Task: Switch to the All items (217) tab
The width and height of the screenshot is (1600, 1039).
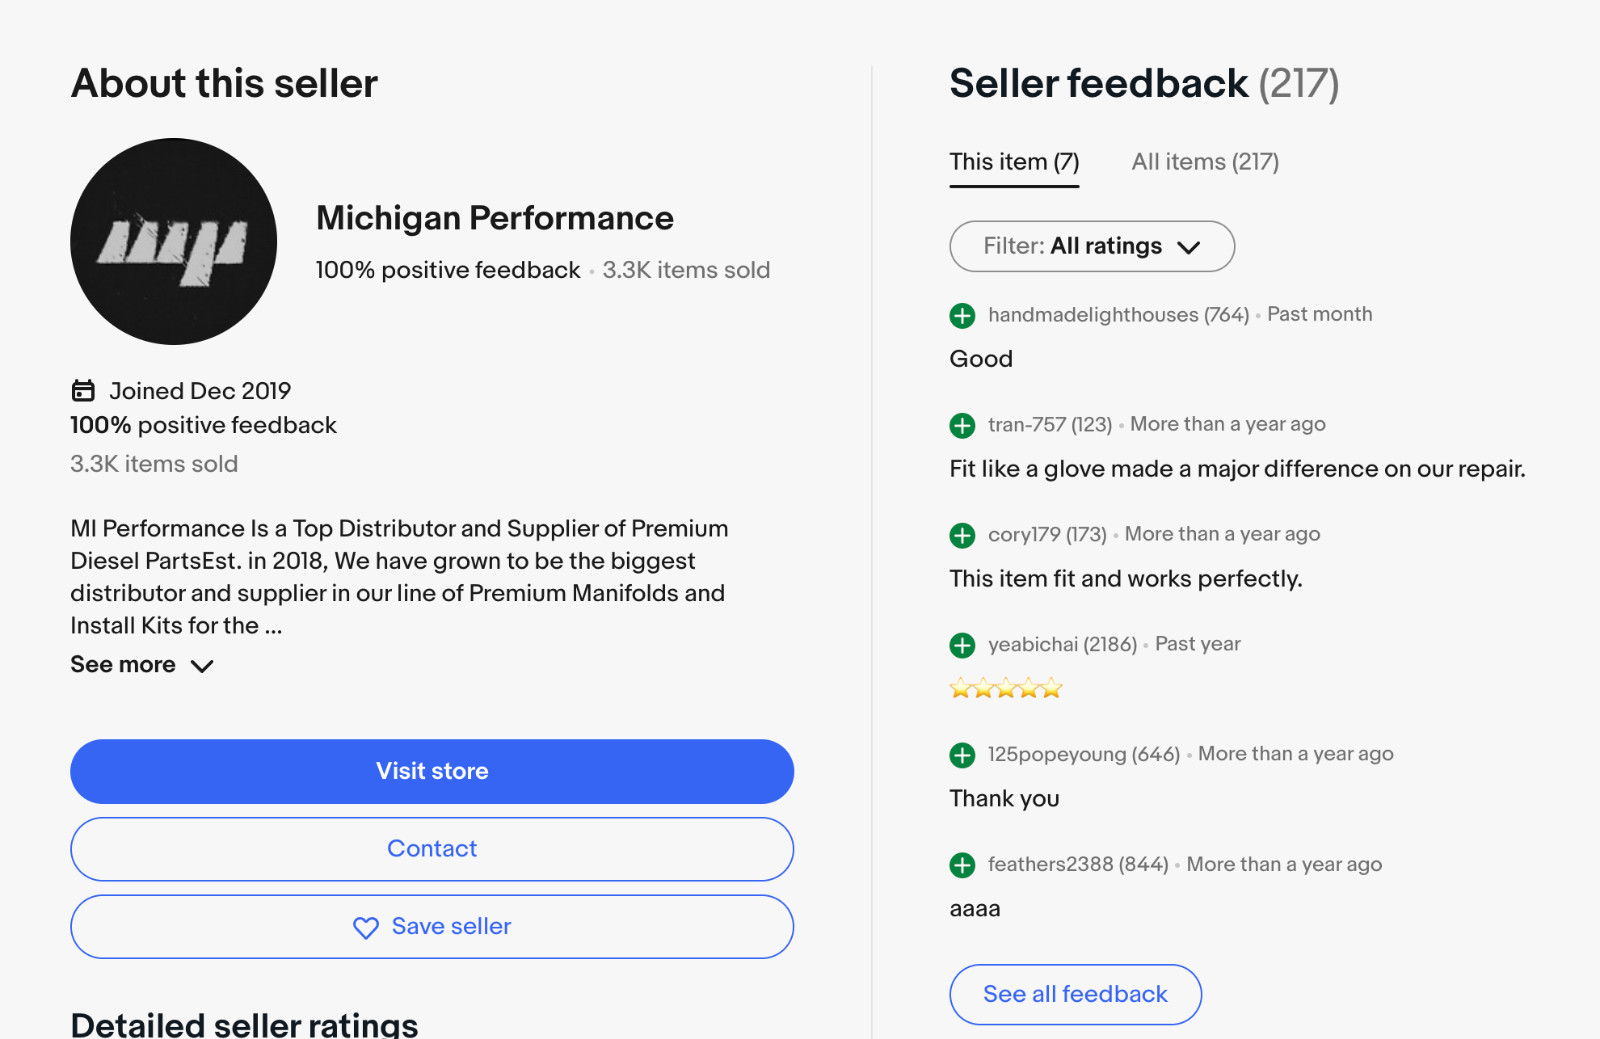Action: tap(1205, 162)
